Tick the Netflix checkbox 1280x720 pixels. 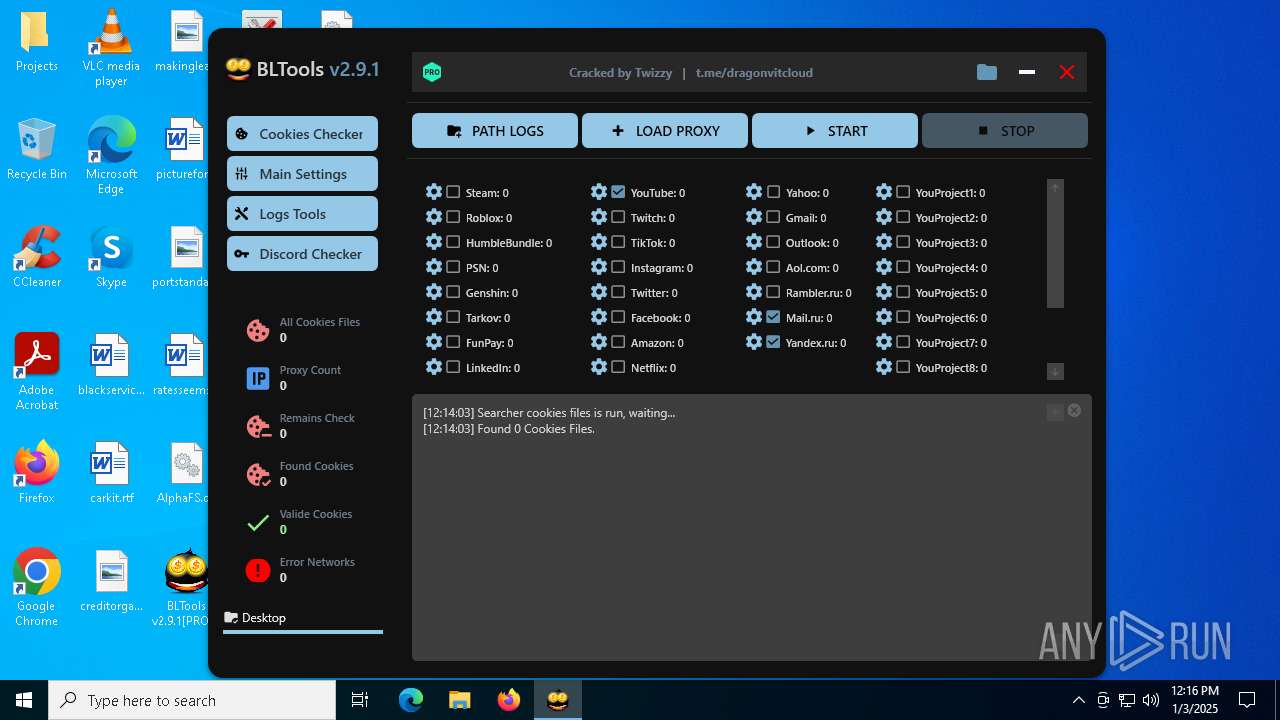[x=618, y=367]
